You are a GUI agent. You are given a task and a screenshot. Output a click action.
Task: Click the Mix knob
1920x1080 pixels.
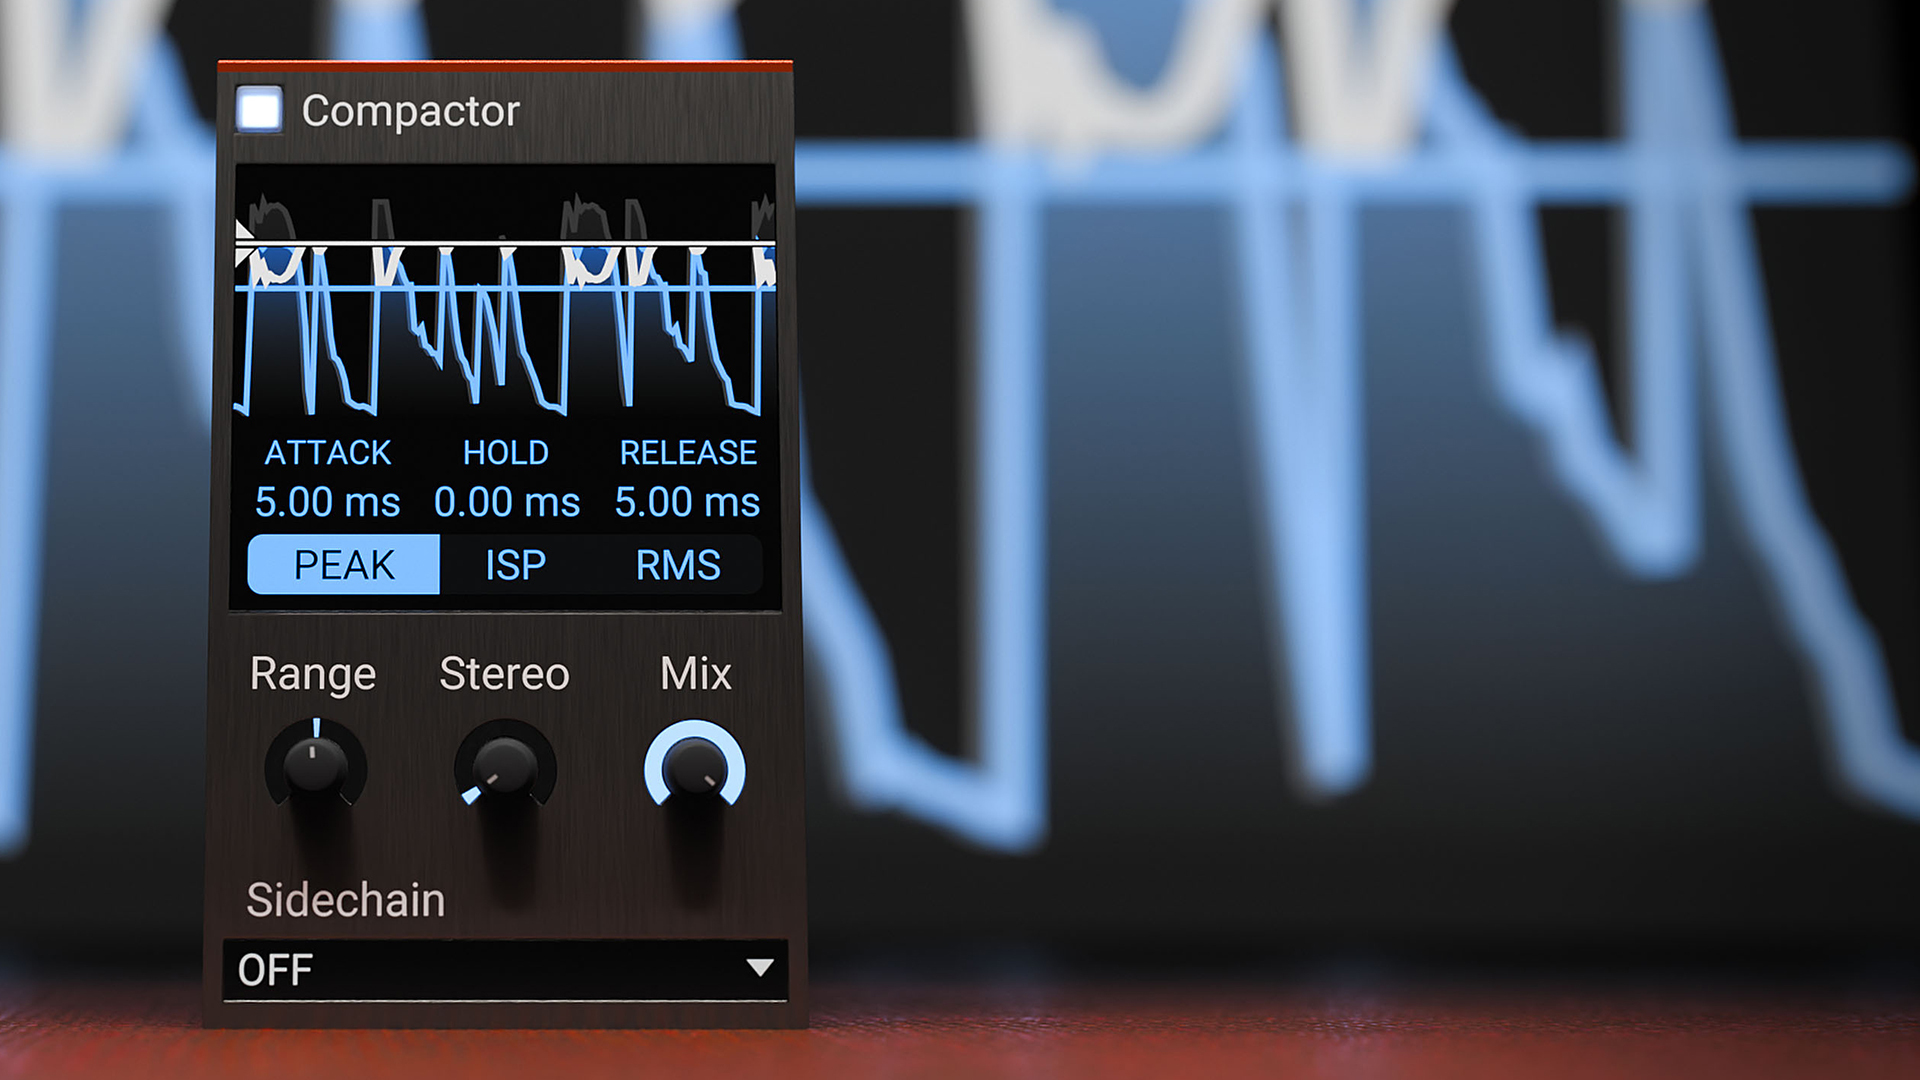(x=694, y=768)
